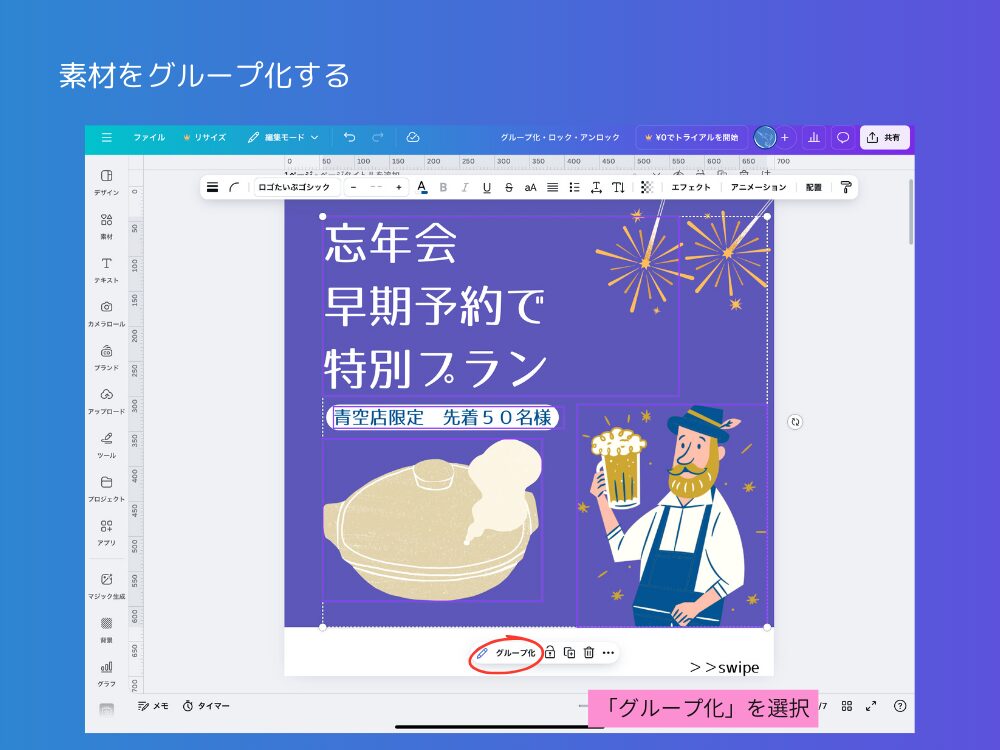
Task: Toggle underline for the selected text
Action: [489, 187]
